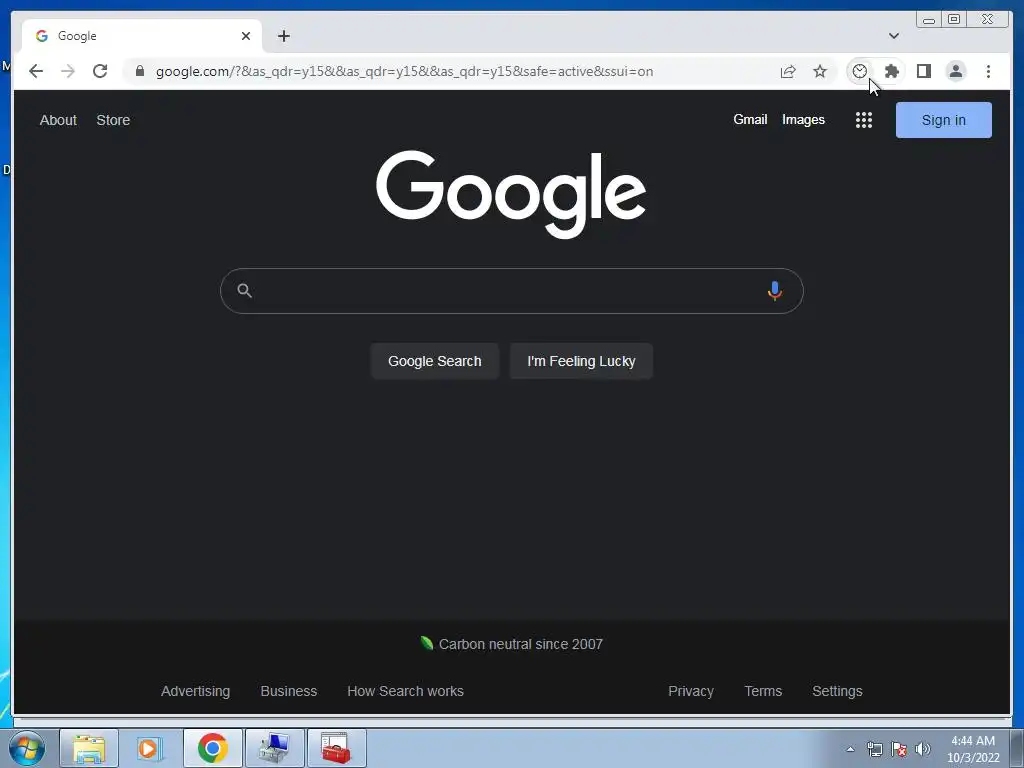The width and height of the screenshot is (1024, 768).
Task: Click the Google logo
Action: pos(511,194)
